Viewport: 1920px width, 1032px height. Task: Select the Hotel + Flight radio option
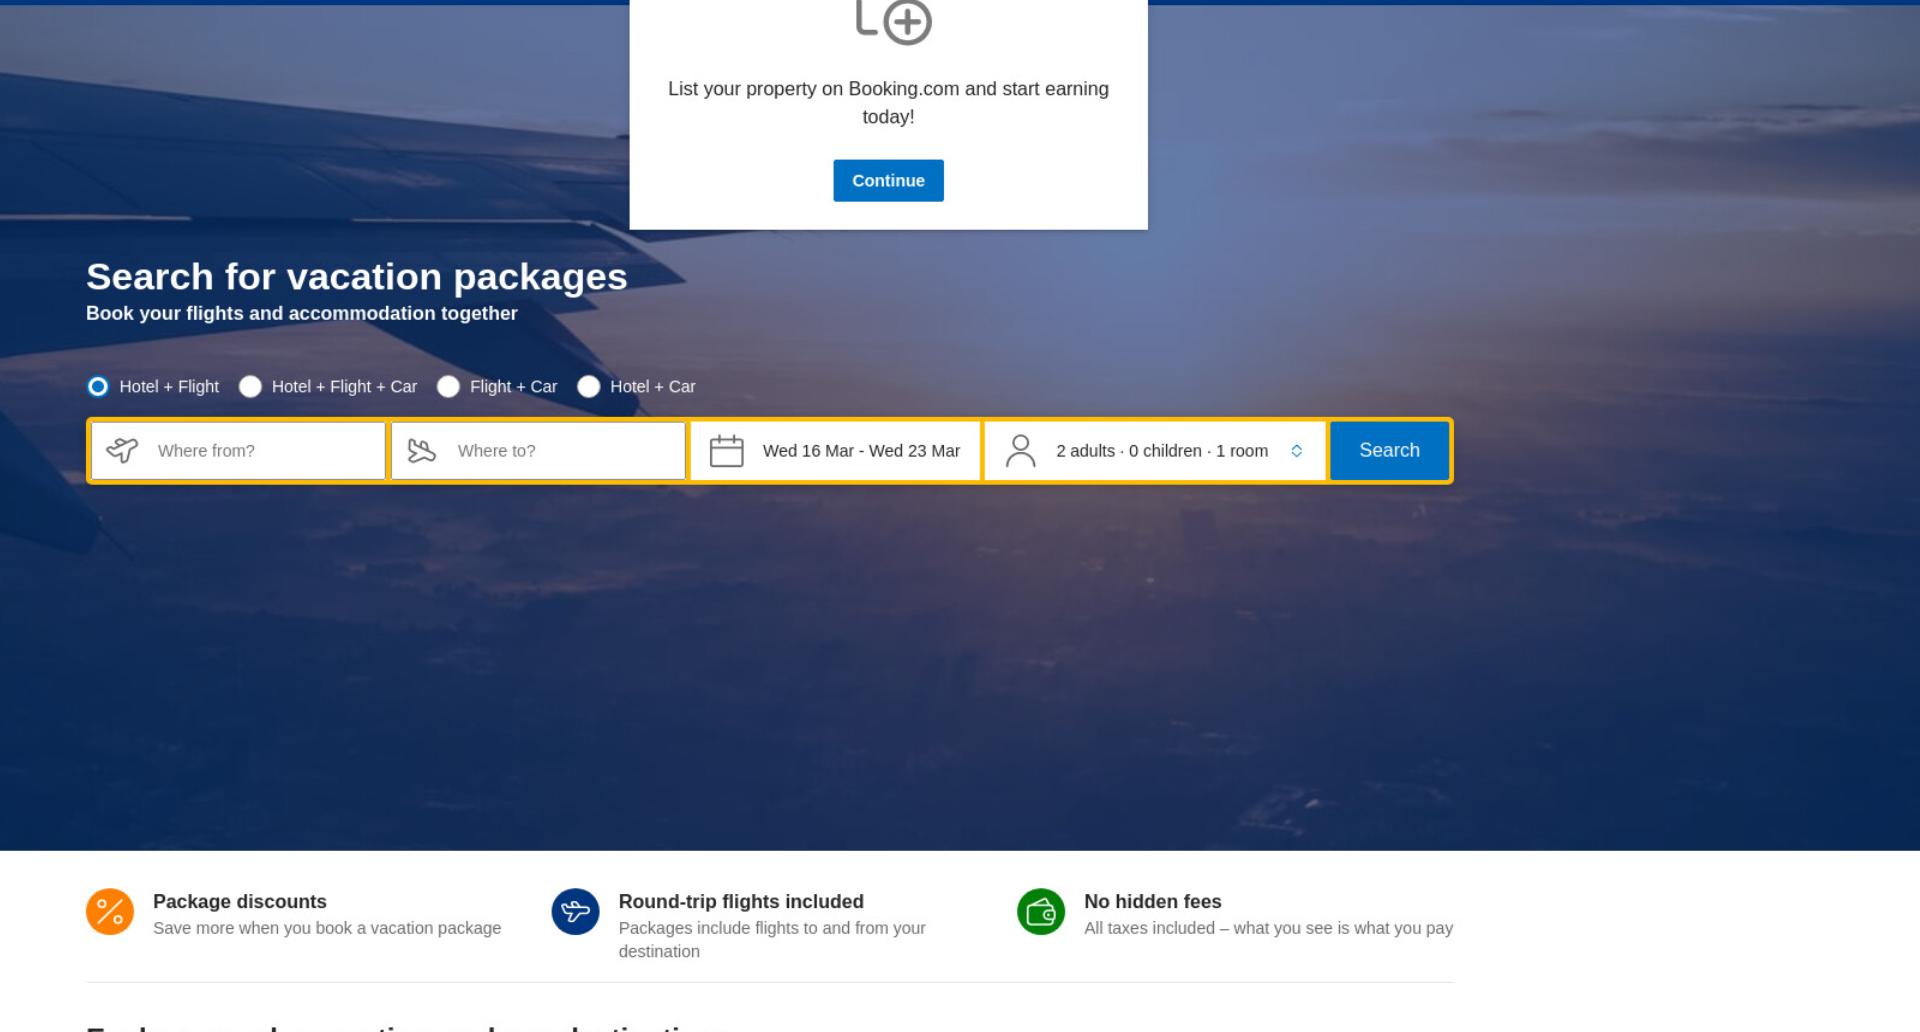(98, 386)
